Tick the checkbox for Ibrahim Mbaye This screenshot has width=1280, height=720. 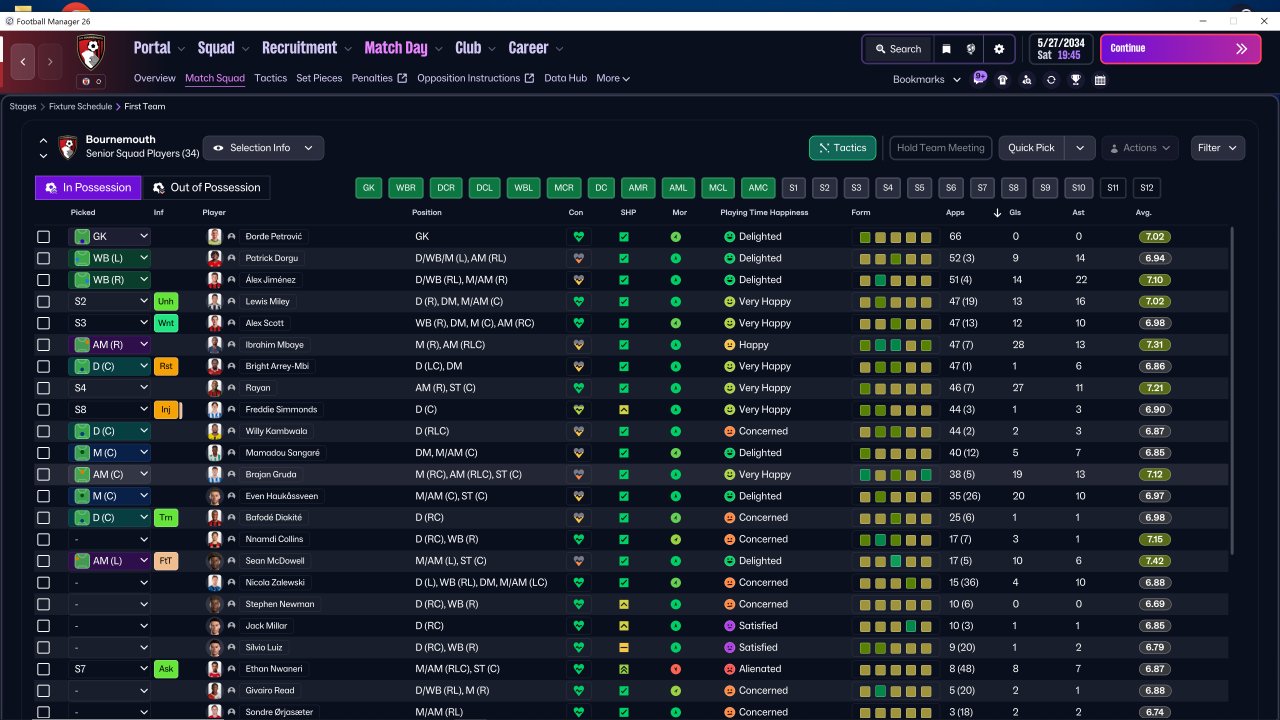click(x=43, y=345)
